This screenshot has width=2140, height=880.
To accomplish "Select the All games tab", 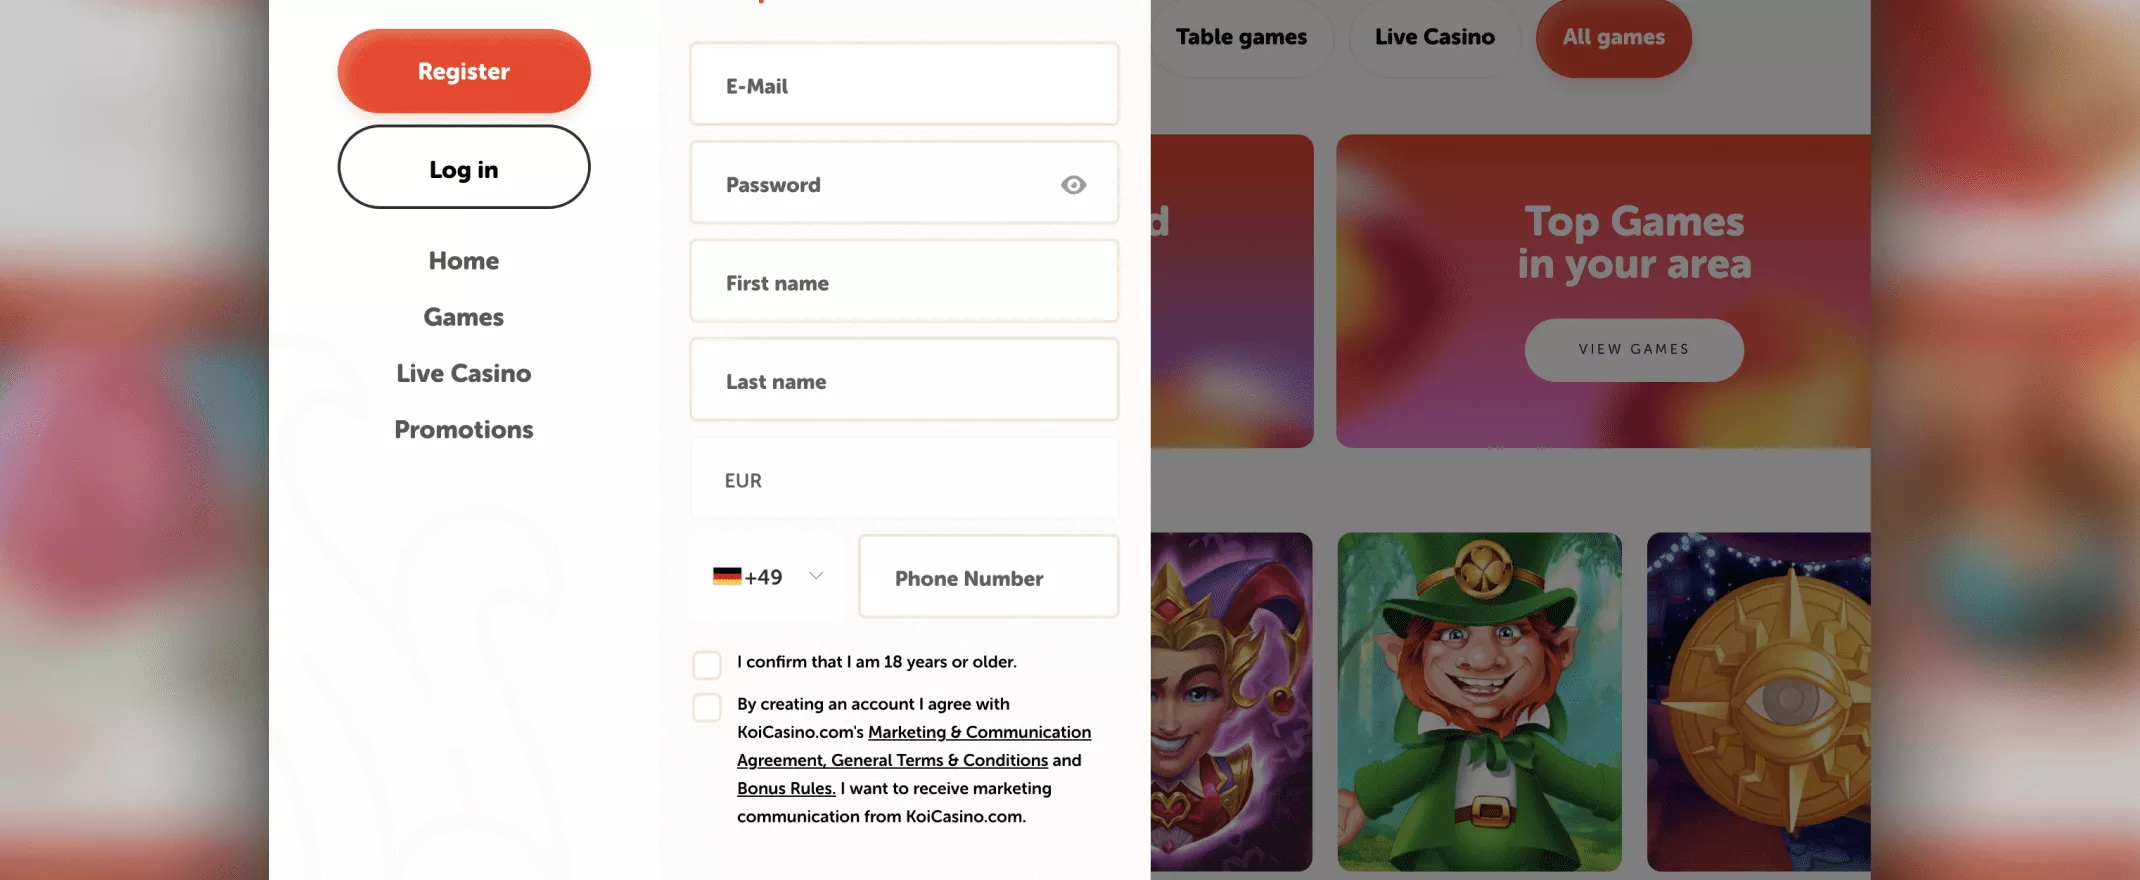I will click(x=1614, y=37).
